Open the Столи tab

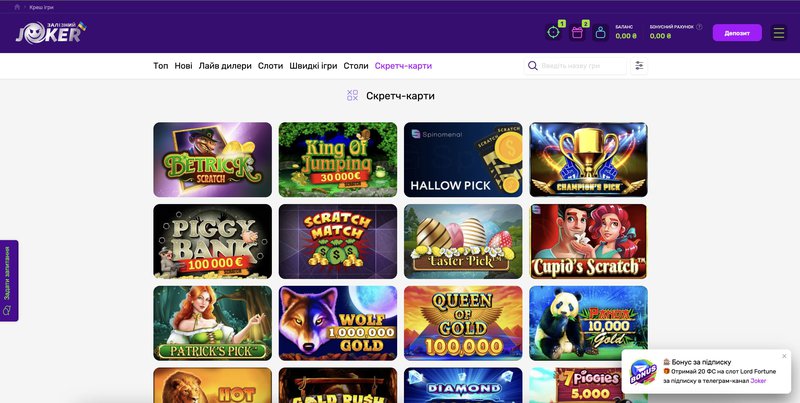tap(356, 66)
